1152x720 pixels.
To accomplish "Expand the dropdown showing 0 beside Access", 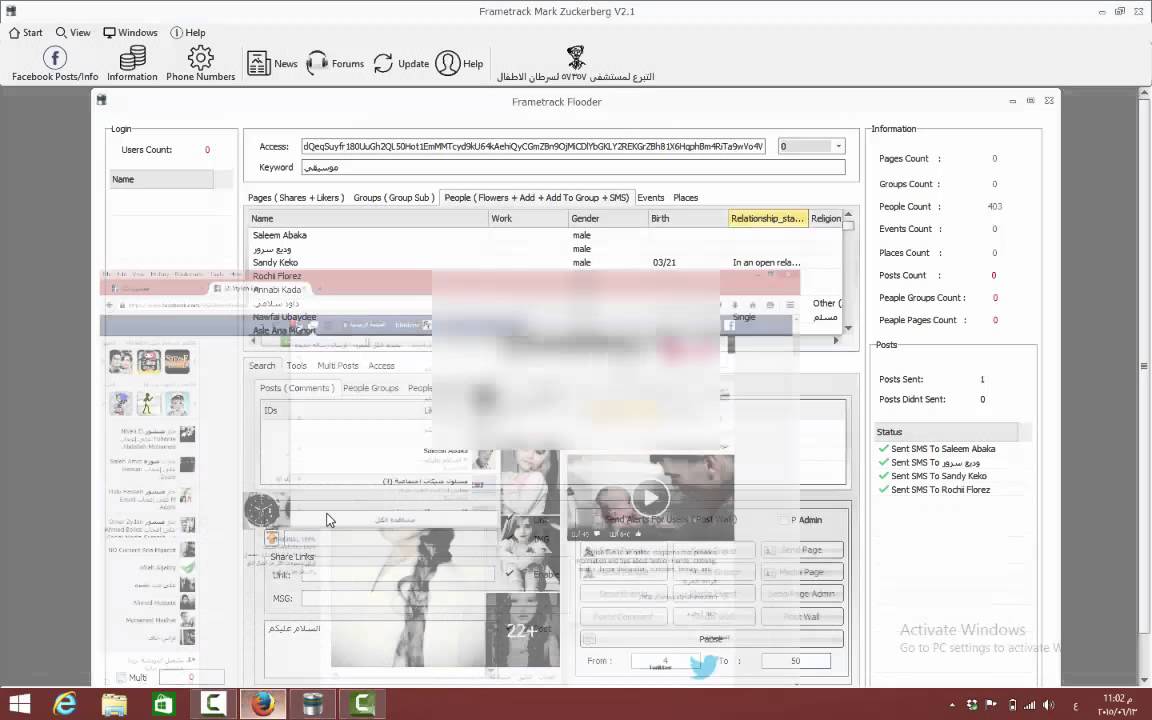I will [x=838, y=146].
